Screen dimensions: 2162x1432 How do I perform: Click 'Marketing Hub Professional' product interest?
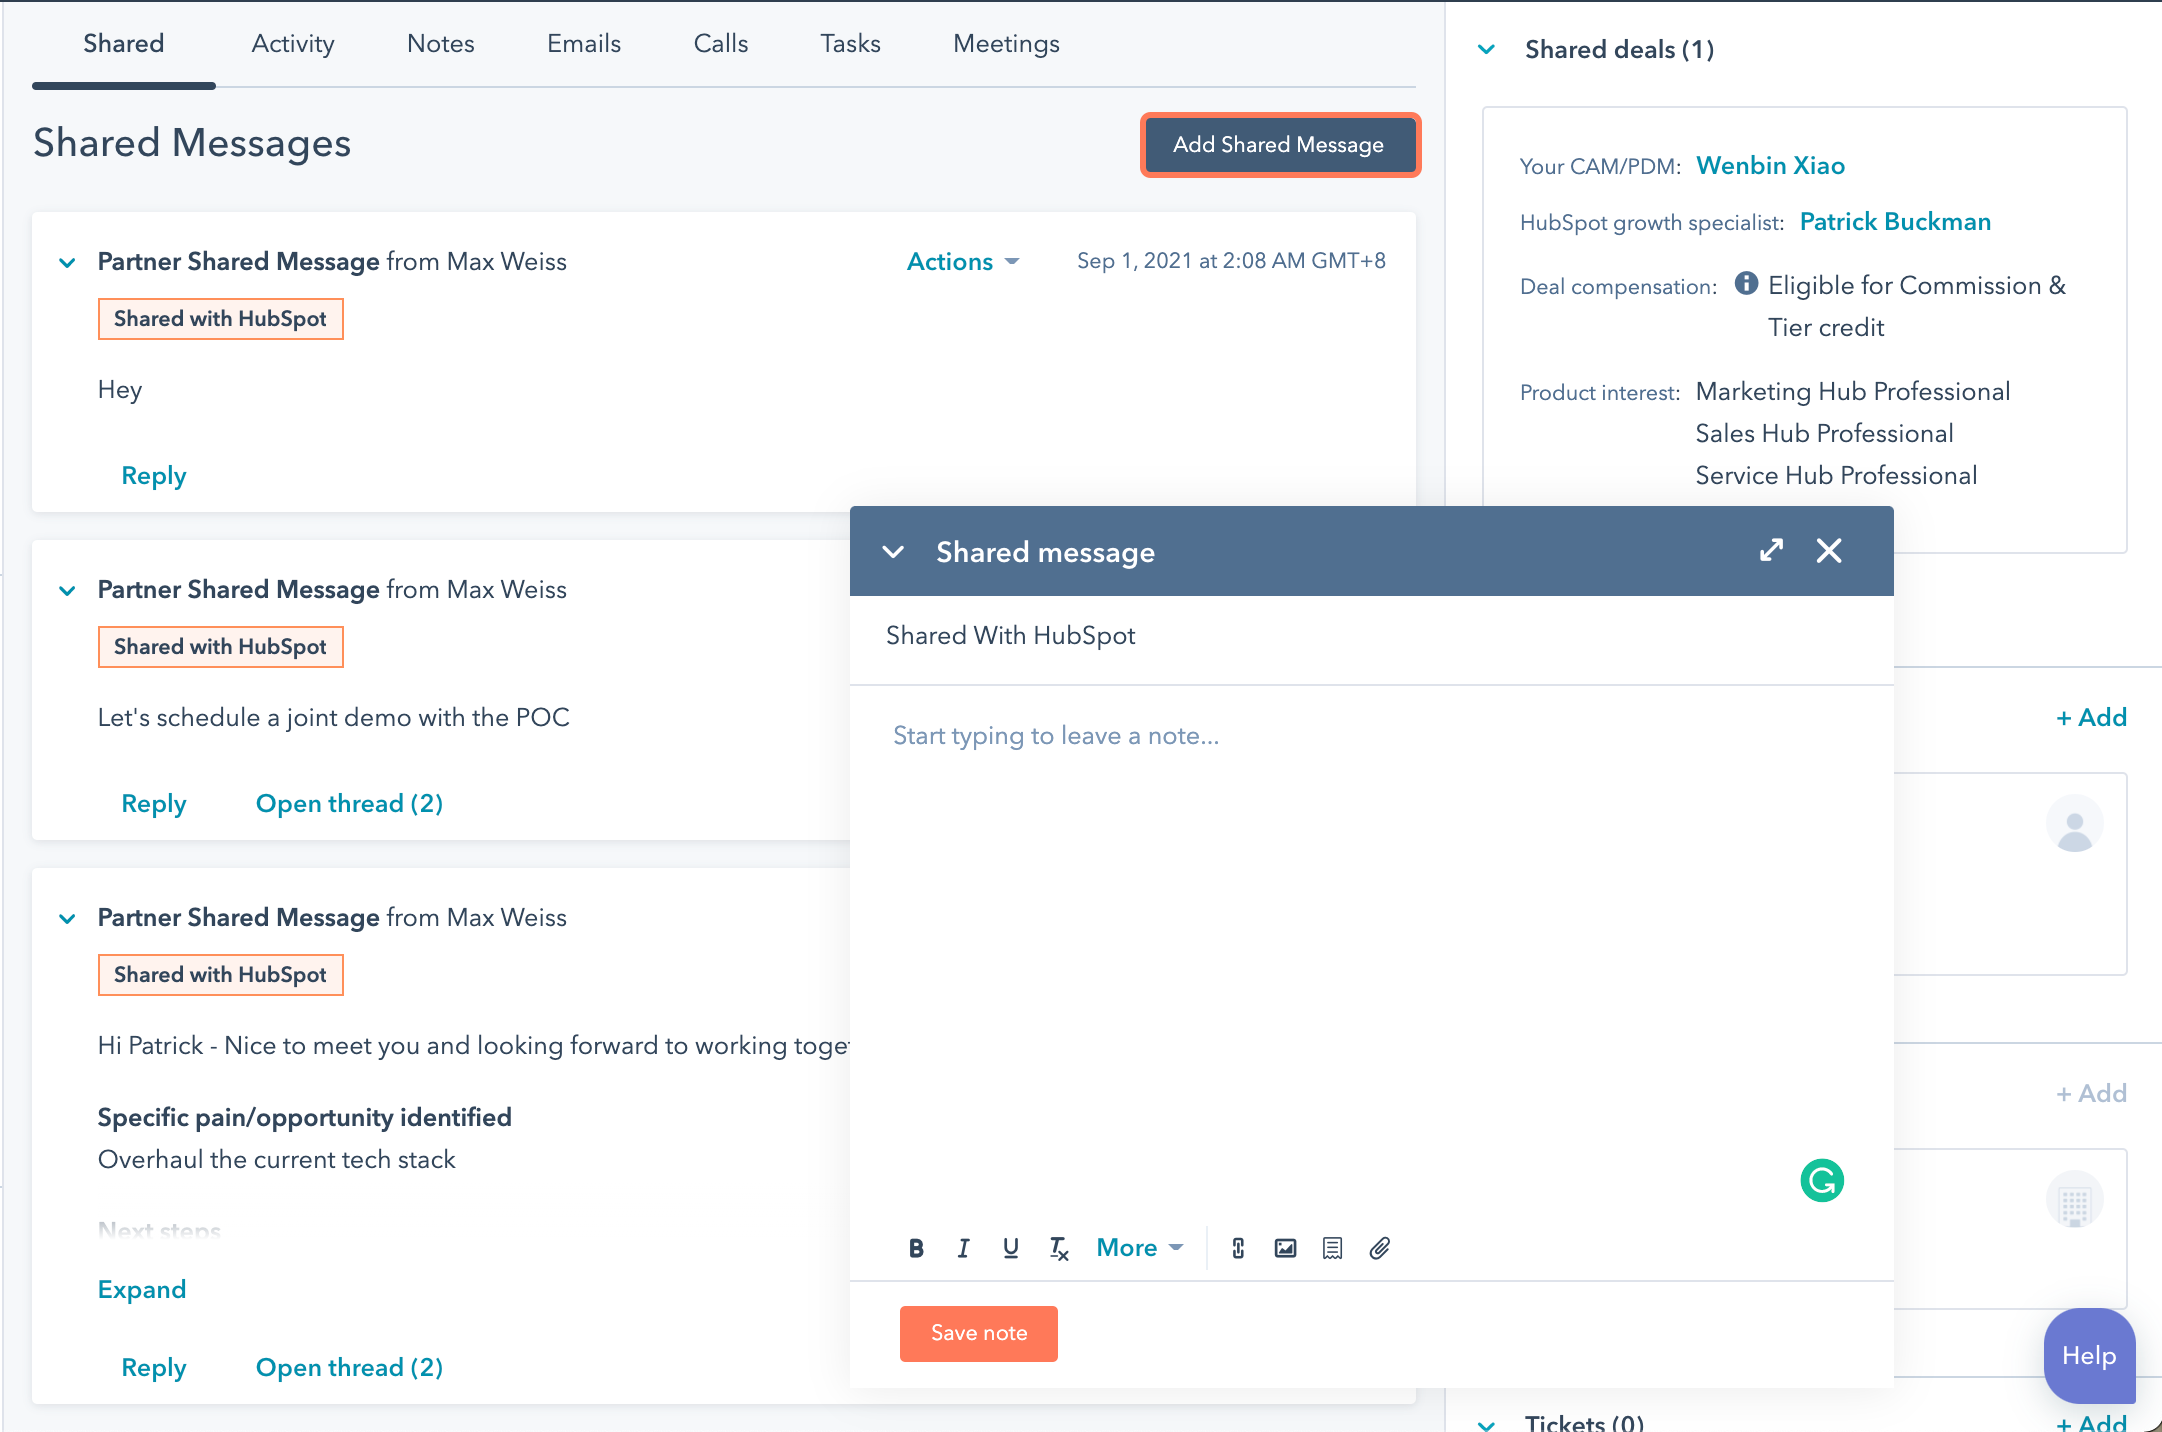(x=1853, y=392)
